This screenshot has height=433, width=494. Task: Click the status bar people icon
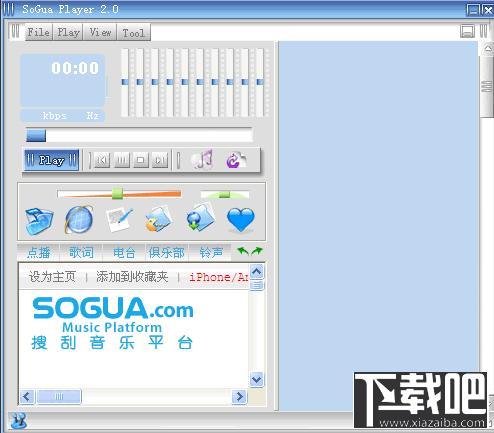tap(18, 421)
